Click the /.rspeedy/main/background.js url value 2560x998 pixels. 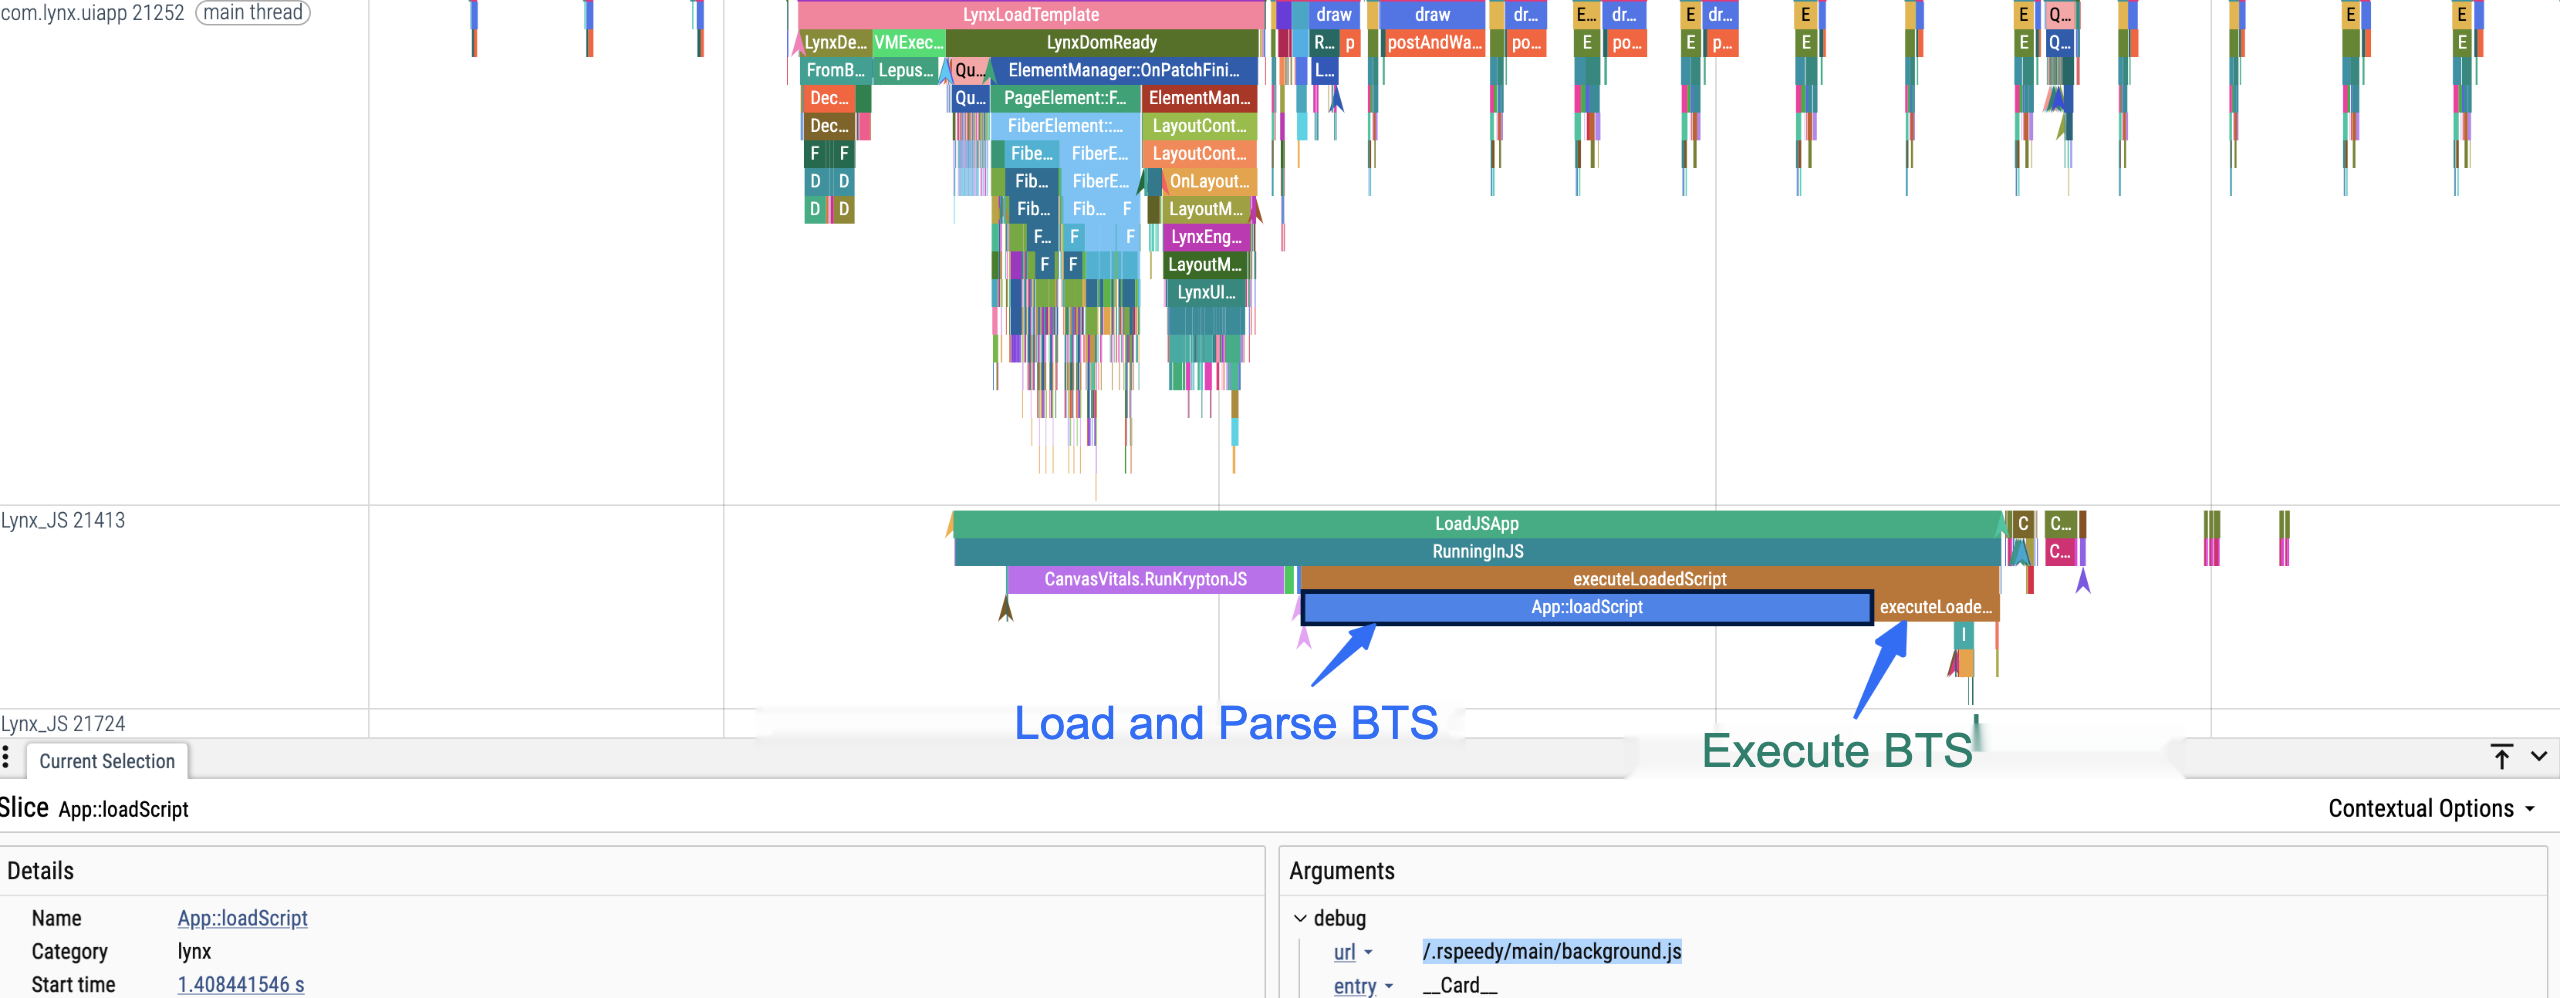tap(1551, 952)
